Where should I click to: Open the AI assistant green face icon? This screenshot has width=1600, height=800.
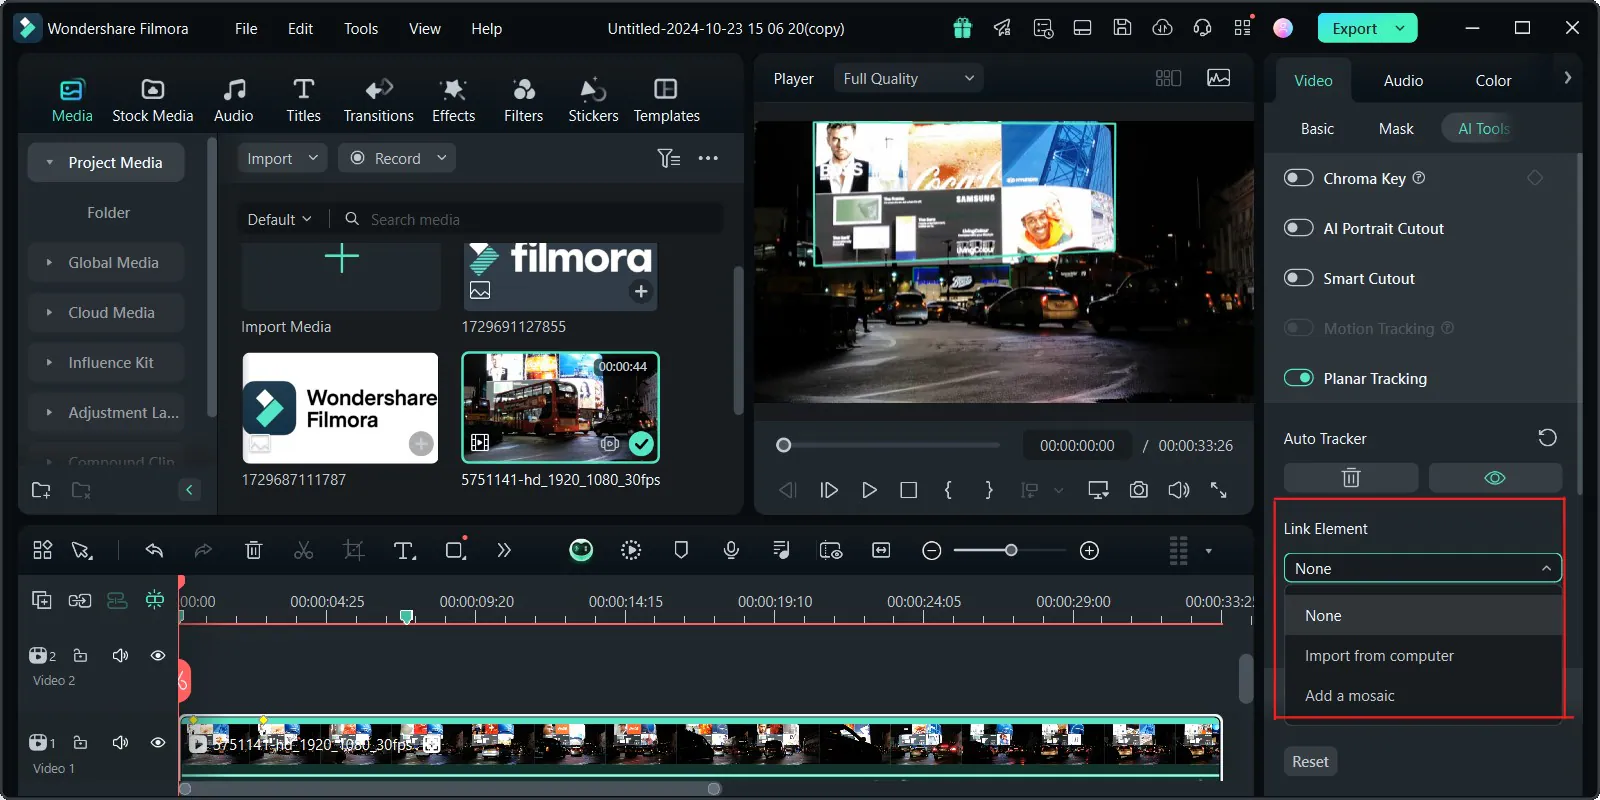point(581,550)
